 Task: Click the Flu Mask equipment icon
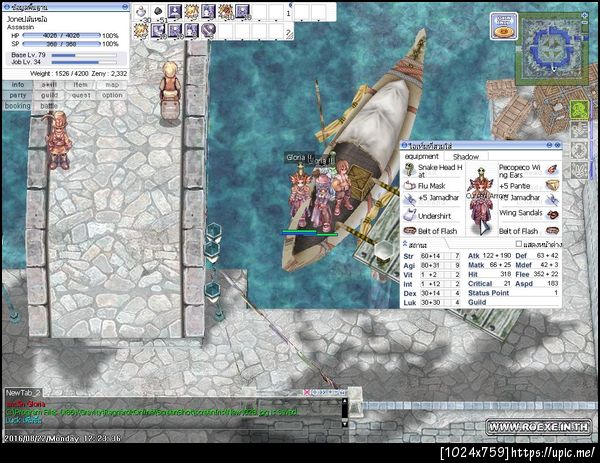(410, 186)
